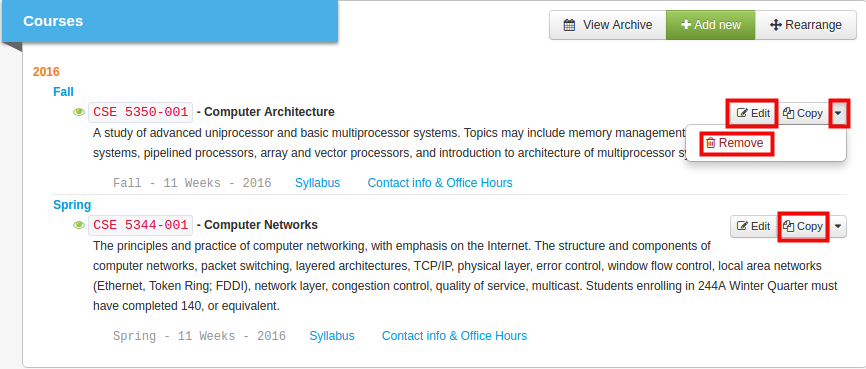866x369 pixels.
Task: Toggle visibility eye for CSE 5344-001
Action: coord(79,225)
